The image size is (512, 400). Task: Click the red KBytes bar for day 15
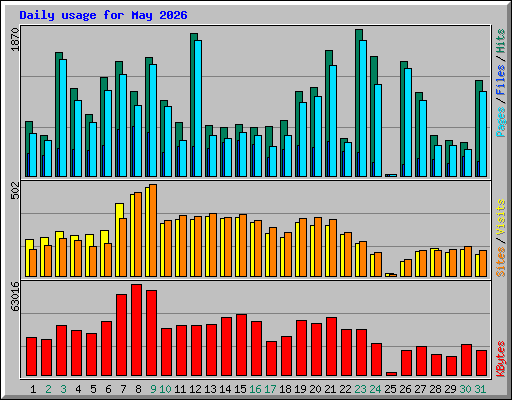point(241,345)
